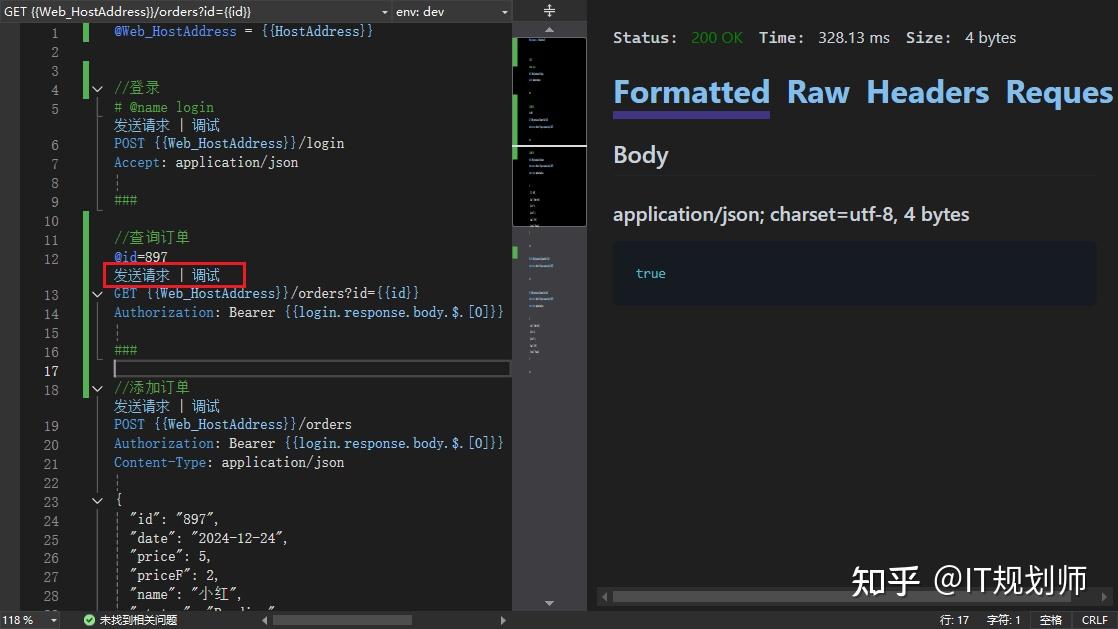Collapse the 添加订单 code fold region
This screenshot has height=629, width=1118.
tap(97, 388)
